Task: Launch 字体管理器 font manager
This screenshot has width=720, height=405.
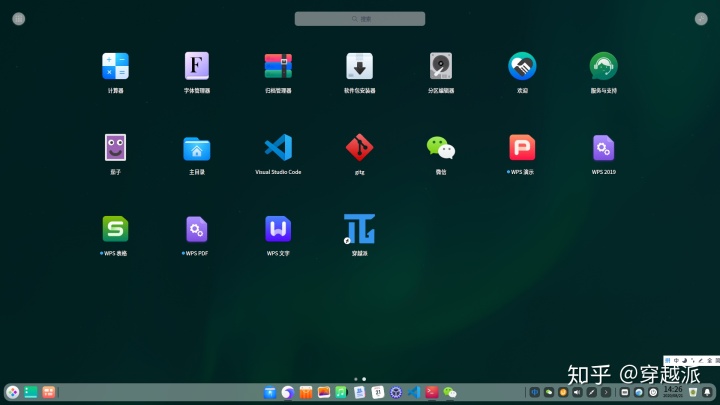Action: (x=197, y=66)
